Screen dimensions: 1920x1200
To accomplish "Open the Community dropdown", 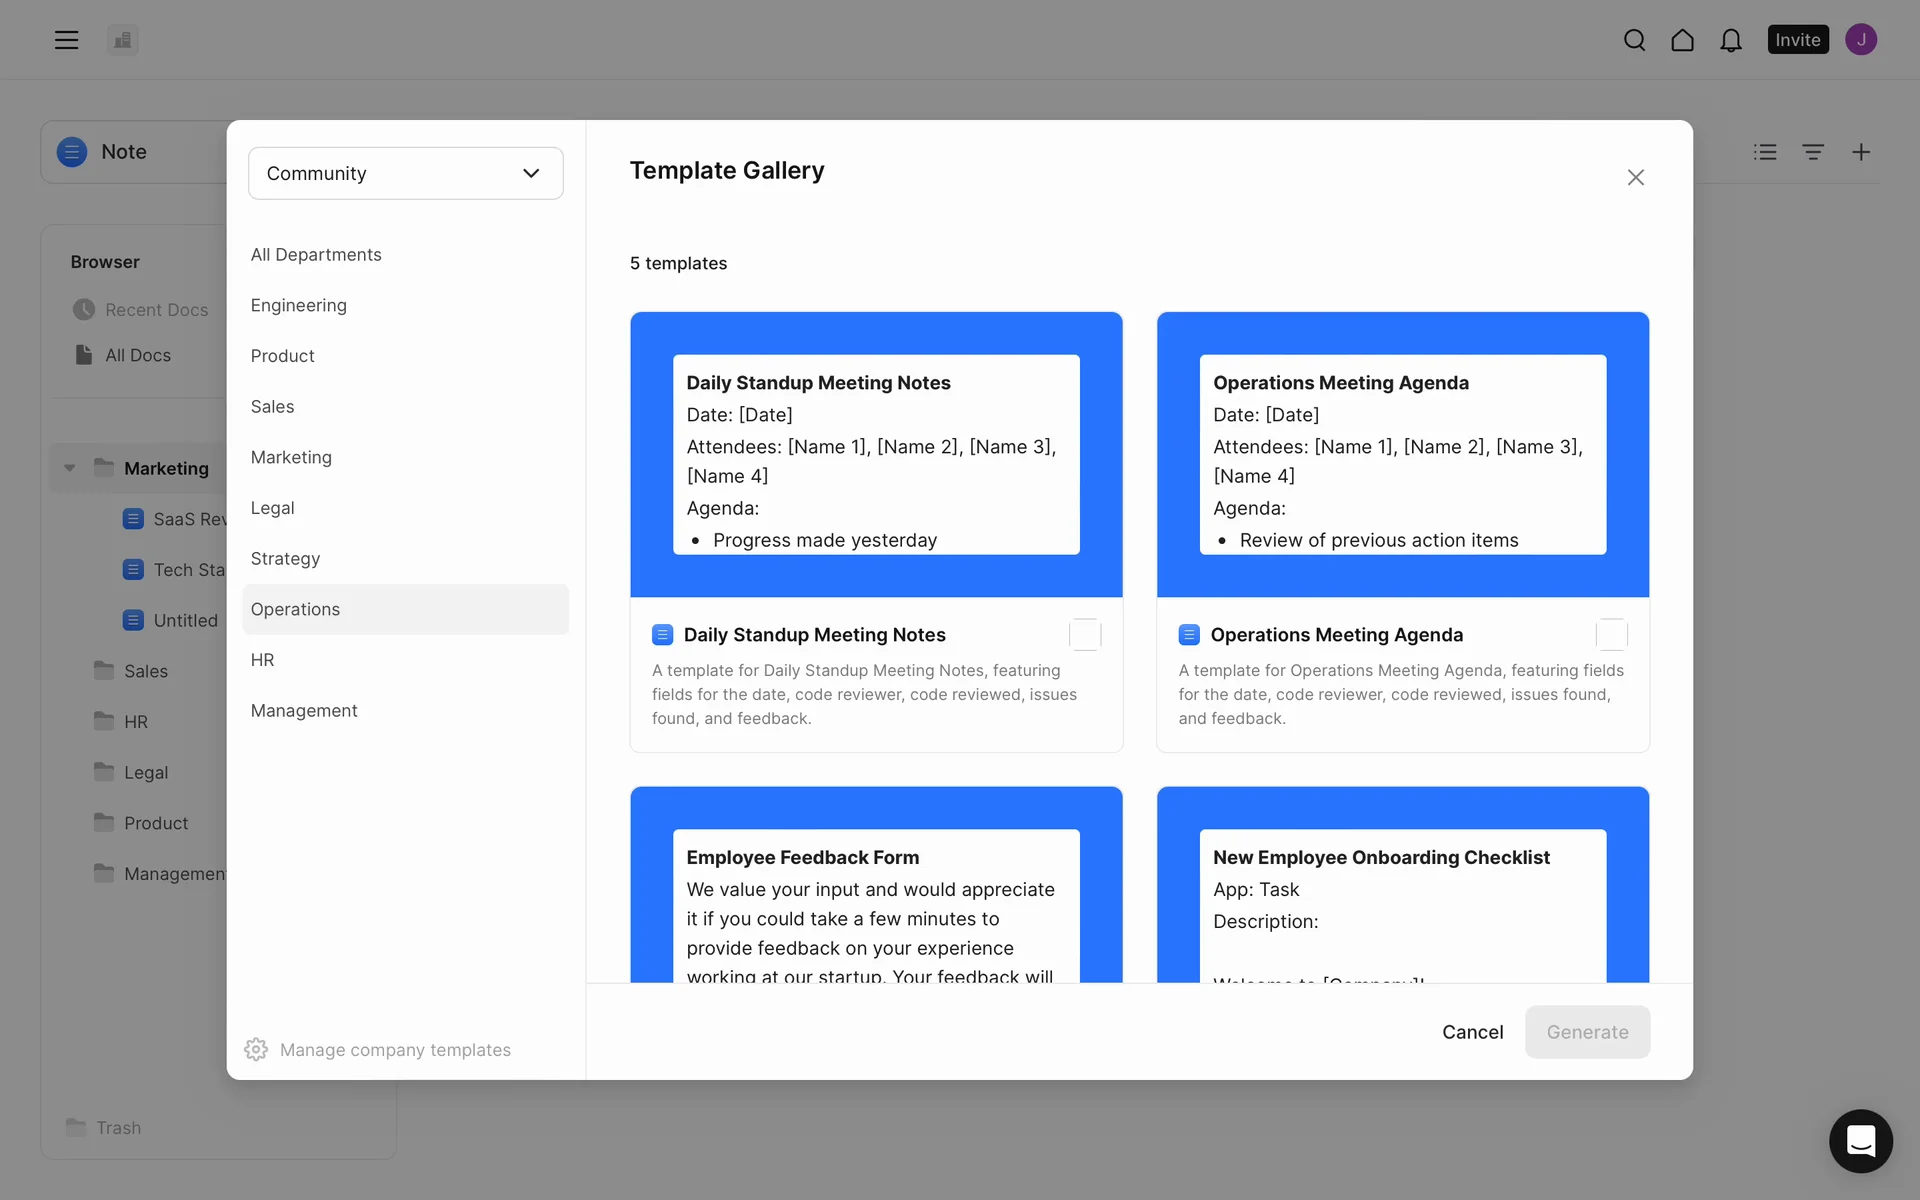I will [x=405, y=173].
